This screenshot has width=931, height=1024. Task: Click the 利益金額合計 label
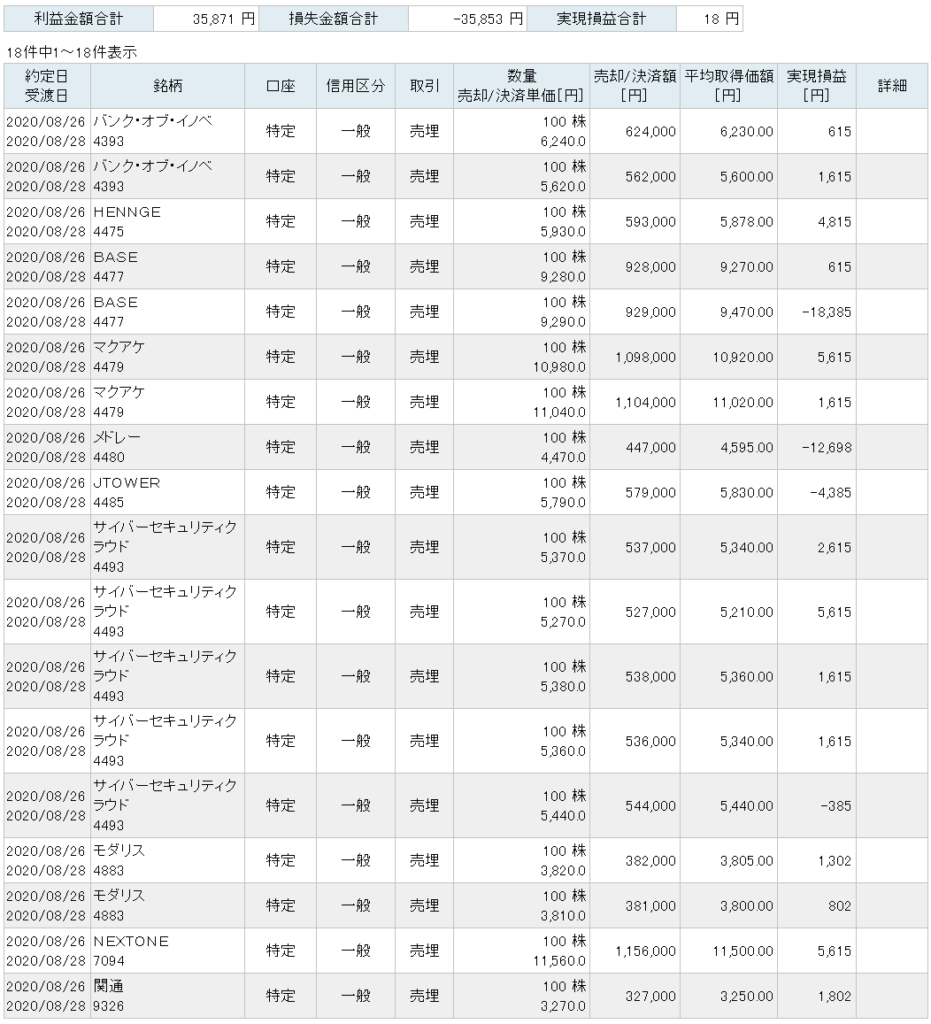point(78,19)
